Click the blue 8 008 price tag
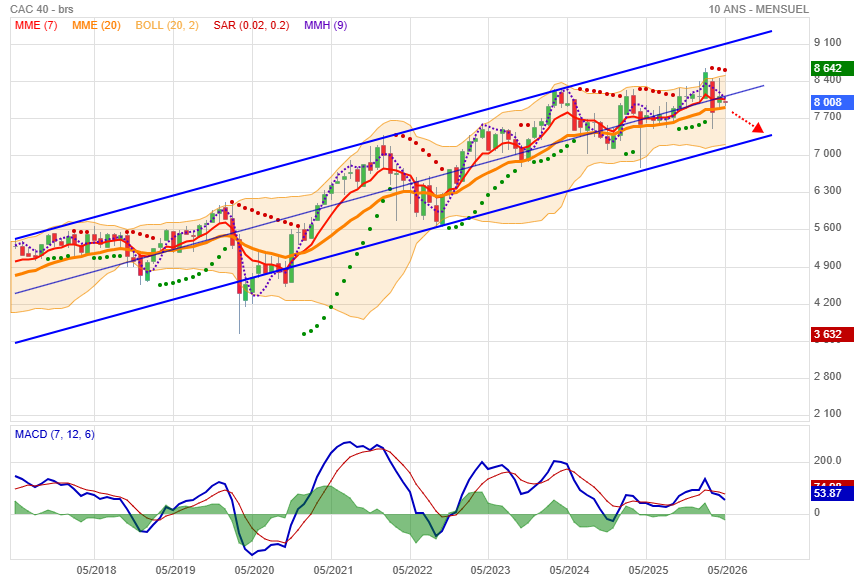Image resolution: width=854 pixels, height=580 pixels. [832, 102]
